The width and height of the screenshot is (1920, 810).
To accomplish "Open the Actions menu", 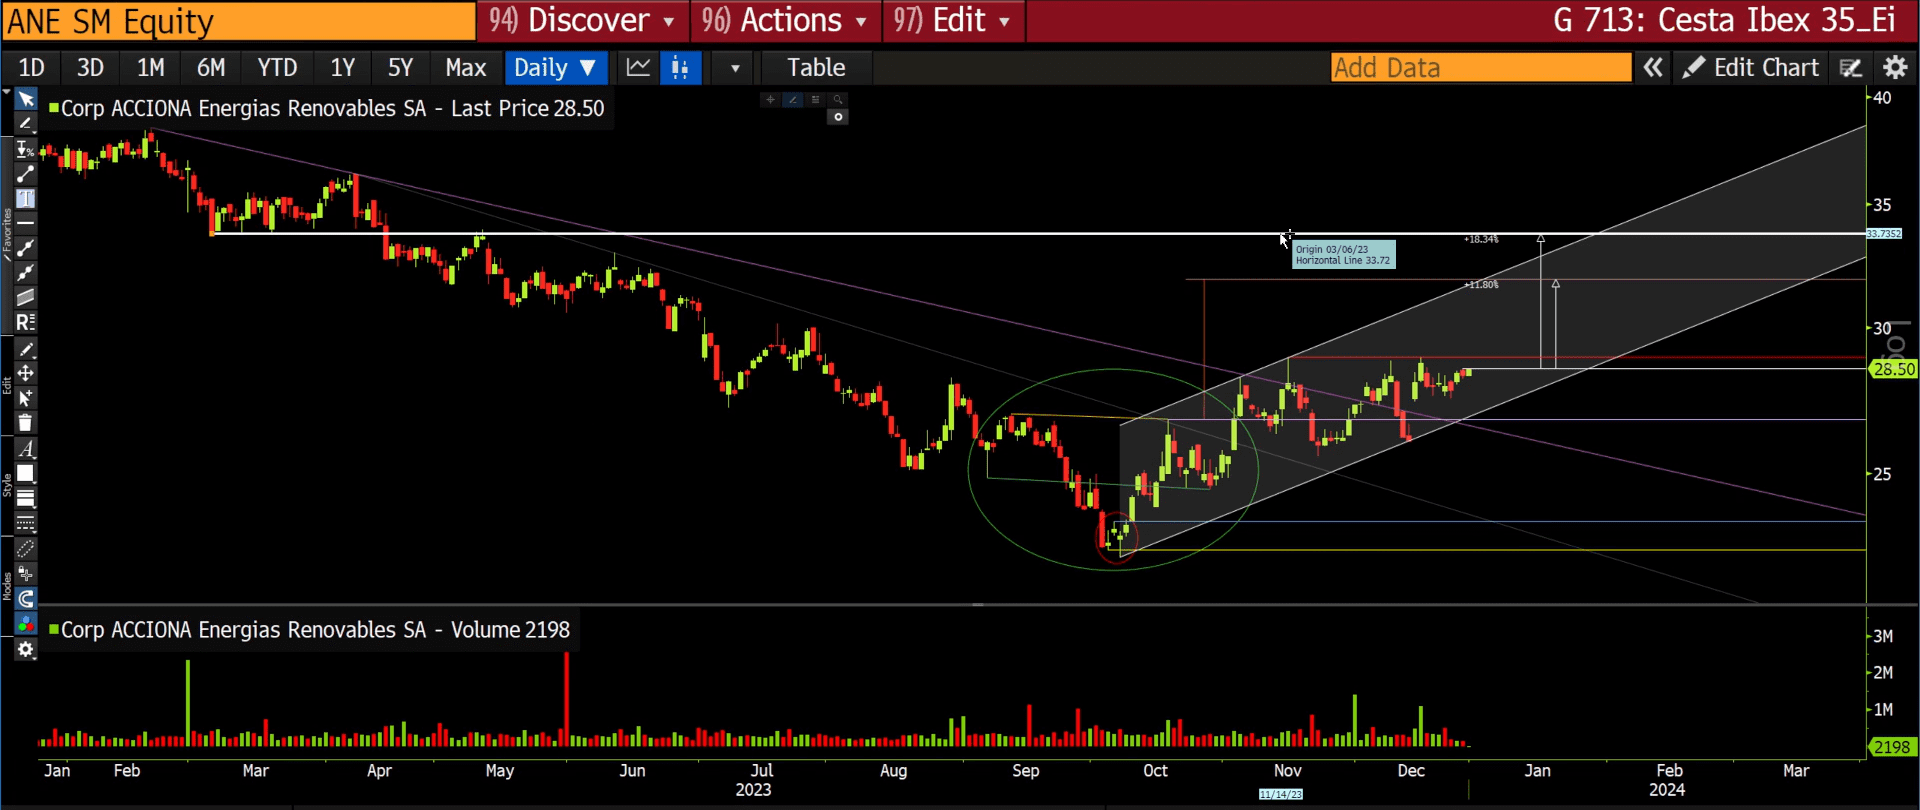I will pos(785,21).
